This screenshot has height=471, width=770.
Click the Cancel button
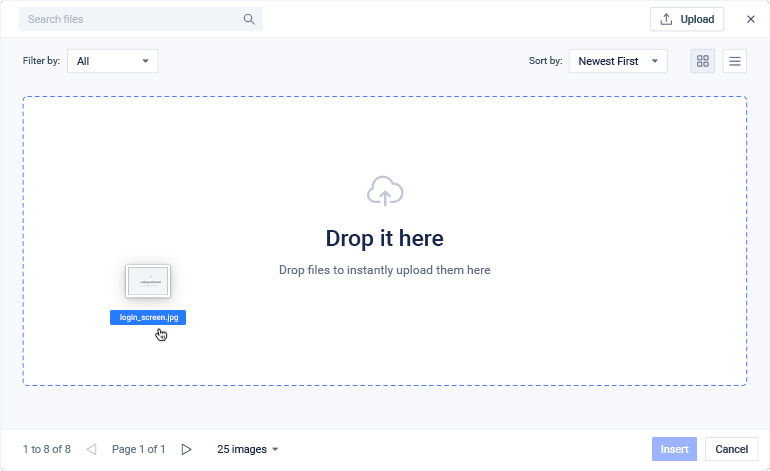click(x=731, y=449)
